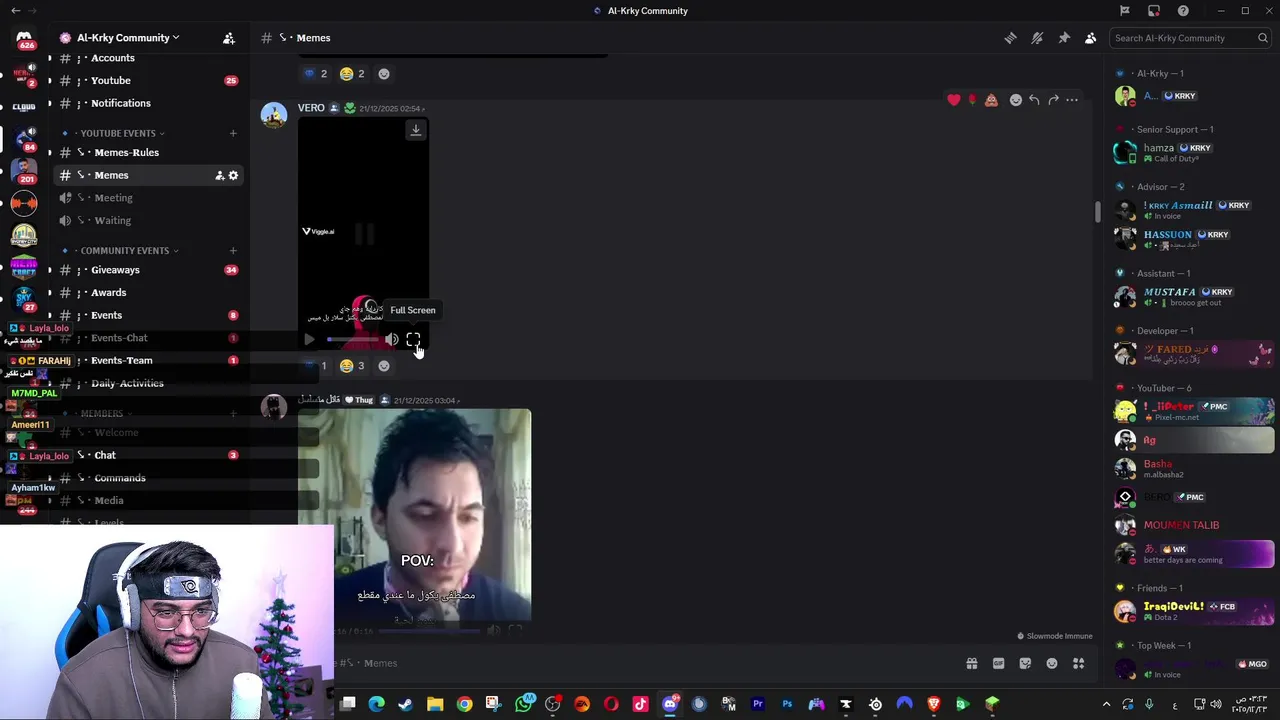The image size is (1280, 720).
Task: Open add reaction smiley in message toolbar
Action: 1016,100
